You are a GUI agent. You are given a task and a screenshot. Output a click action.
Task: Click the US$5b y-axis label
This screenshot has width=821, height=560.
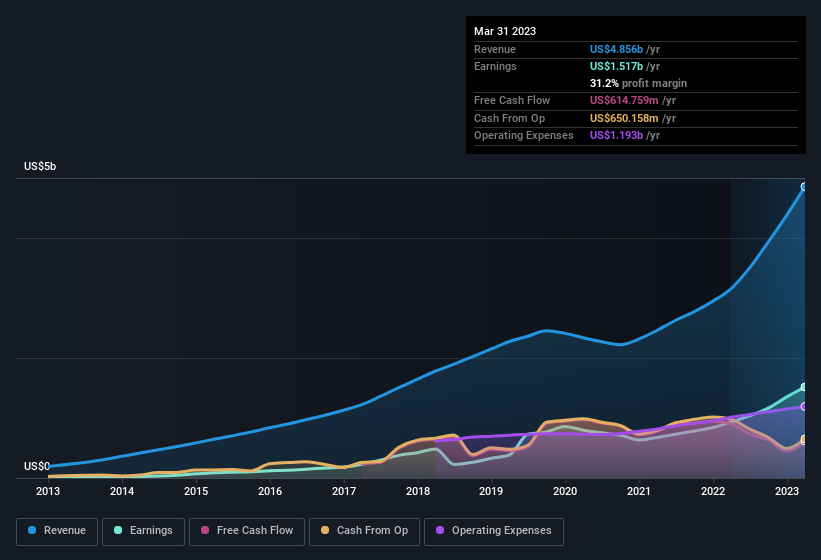[x=40, y=166]
